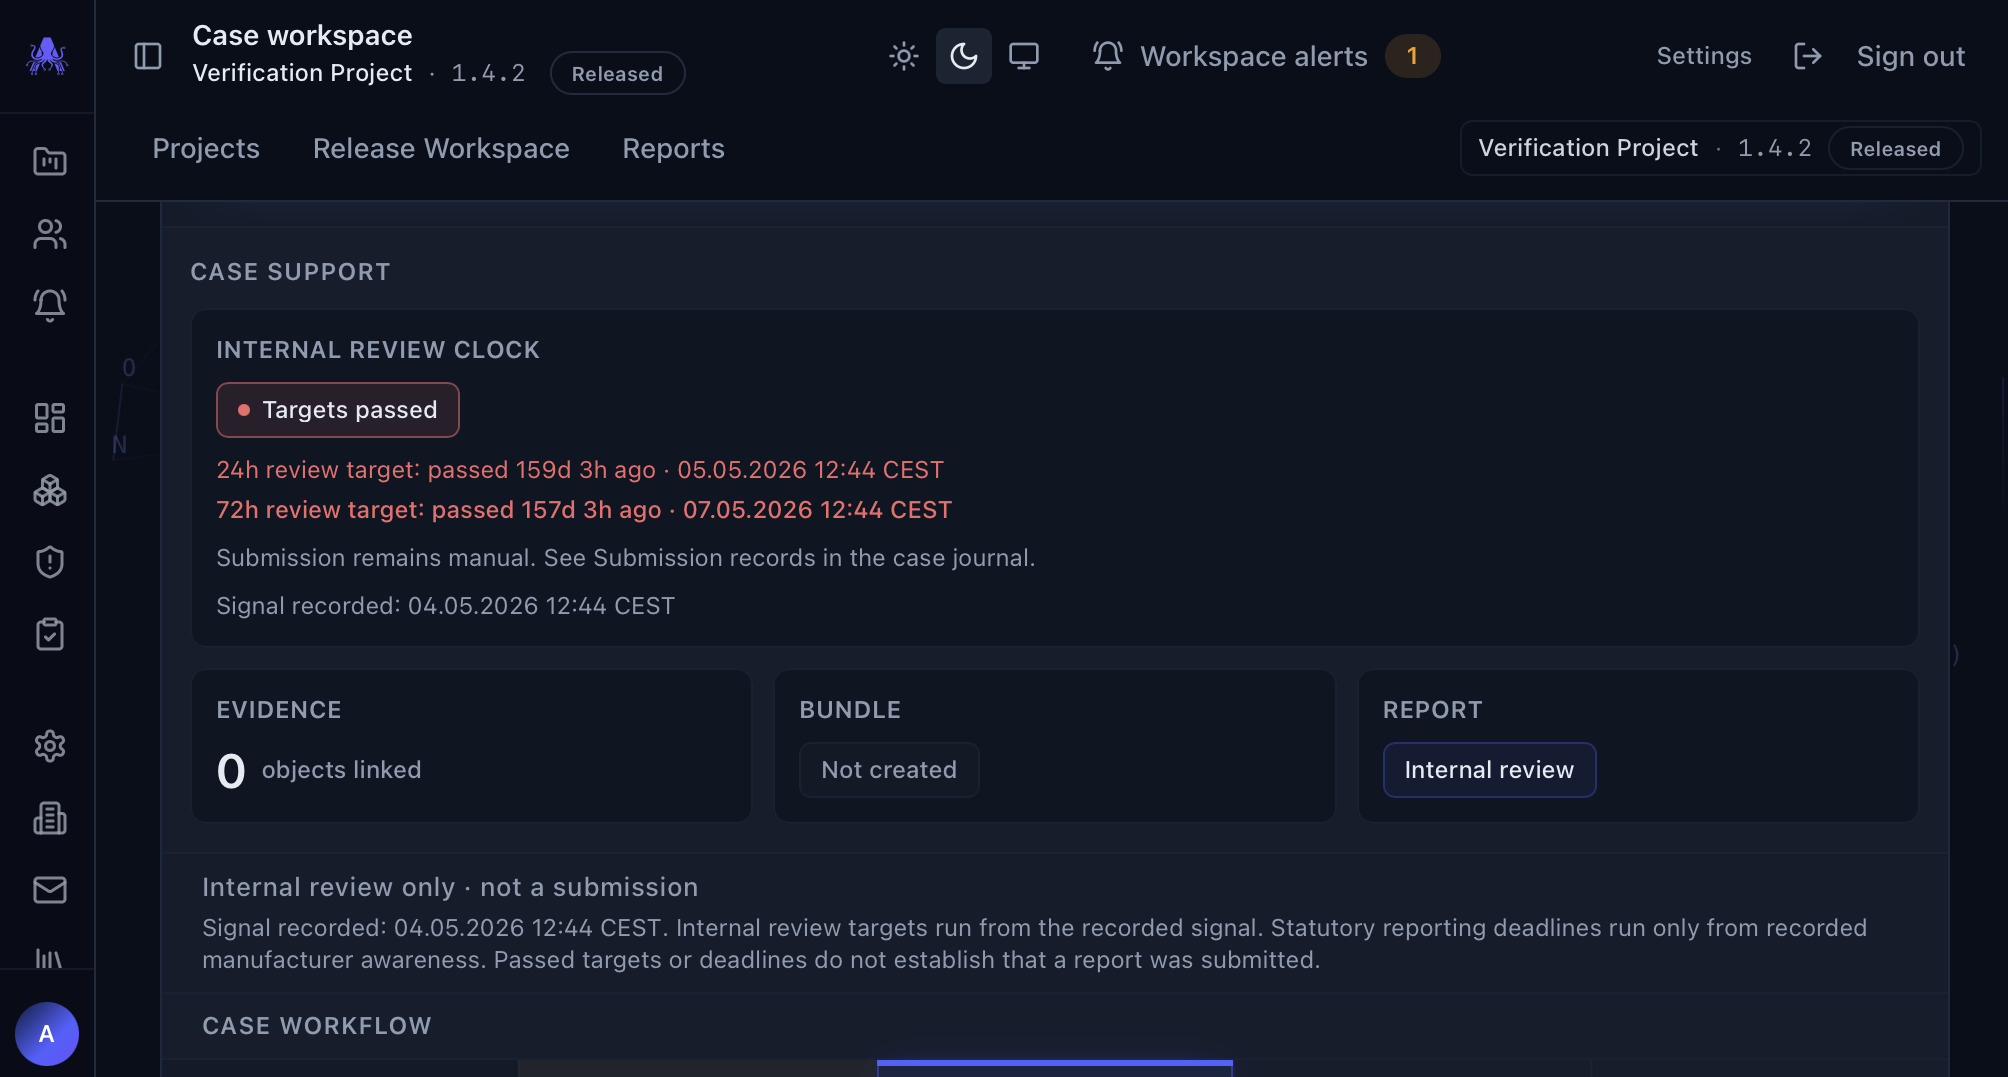Viewport: 2008px width, 1077px height.
Task: Click the Internal review report button
Action: (1489, 770)
